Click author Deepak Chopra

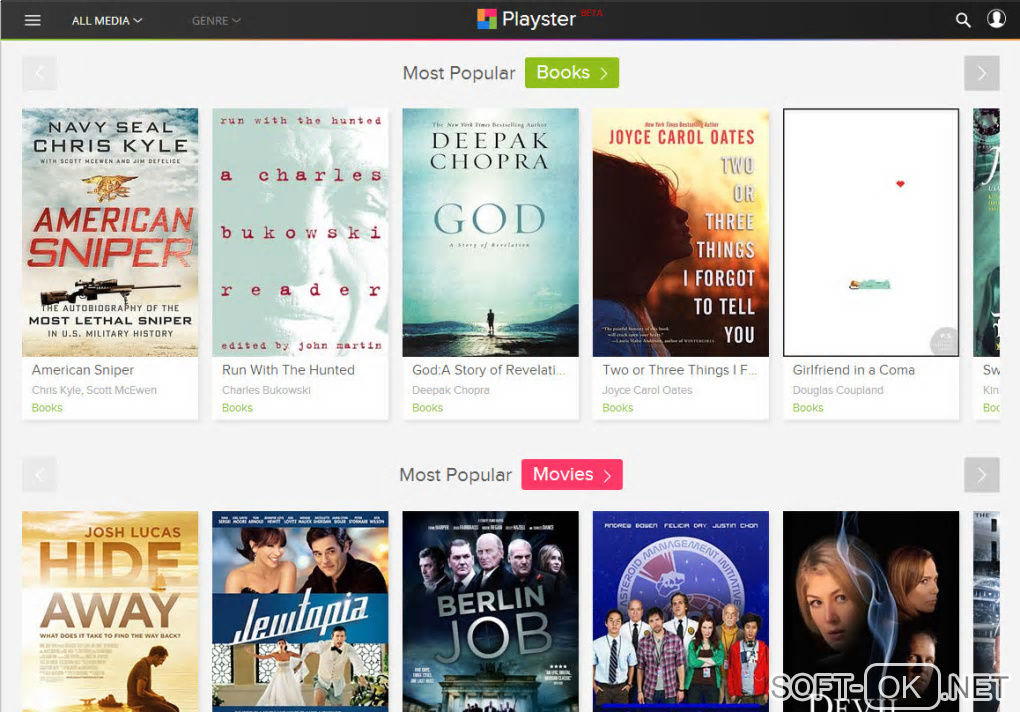point(450,390)
